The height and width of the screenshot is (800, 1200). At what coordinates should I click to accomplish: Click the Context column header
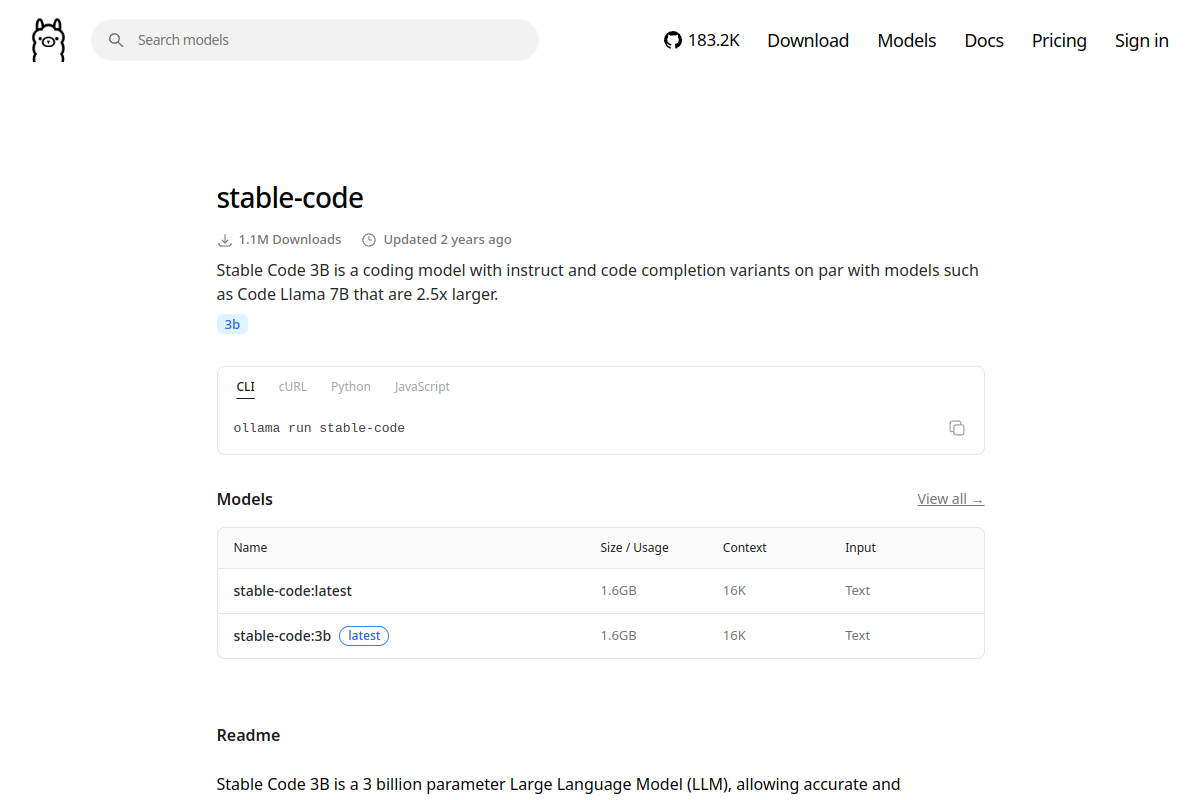click(x=745, y=548)
